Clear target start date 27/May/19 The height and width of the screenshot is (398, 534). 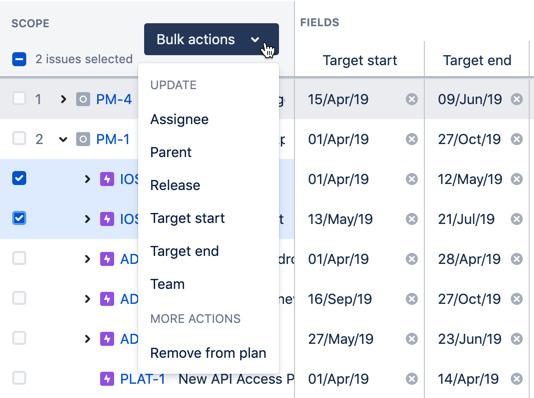pos(412,339)
